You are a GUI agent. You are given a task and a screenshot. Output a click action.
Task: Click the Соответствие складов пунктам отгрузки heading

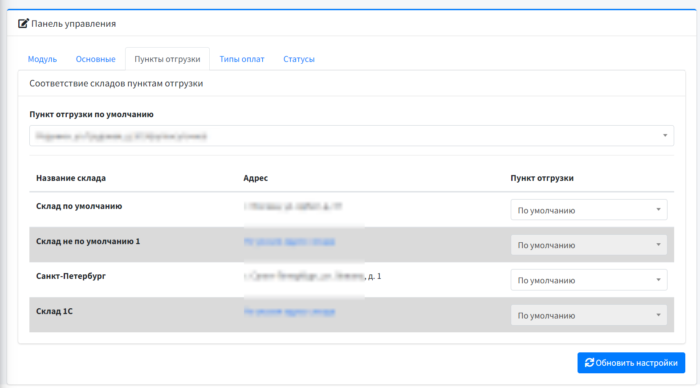point(116,83)
